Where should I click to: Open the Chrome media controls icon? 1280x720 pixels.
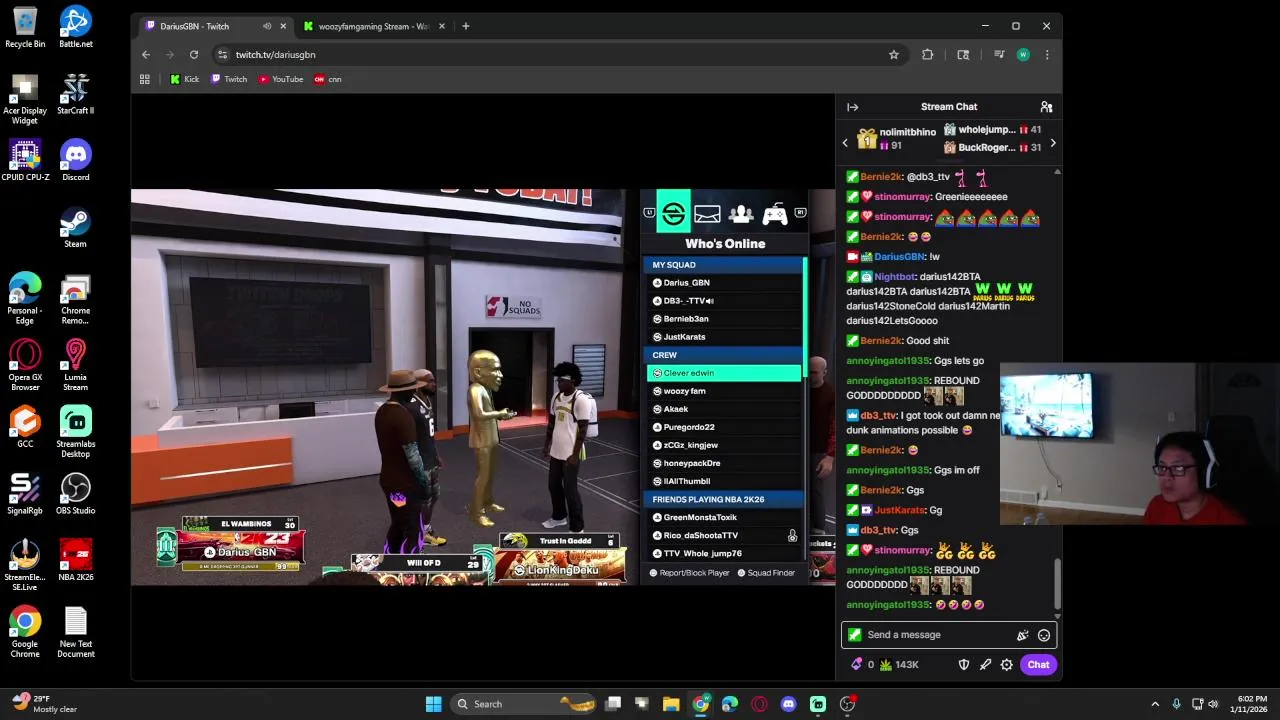(x=999, y=55)
